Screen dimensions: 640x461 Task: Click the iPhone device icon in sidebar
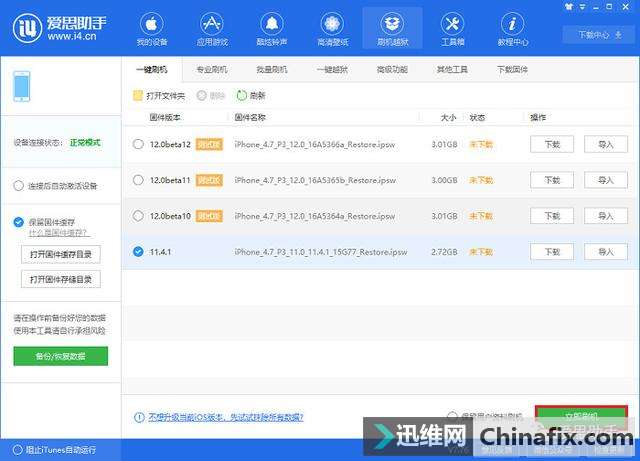(22, 86)
